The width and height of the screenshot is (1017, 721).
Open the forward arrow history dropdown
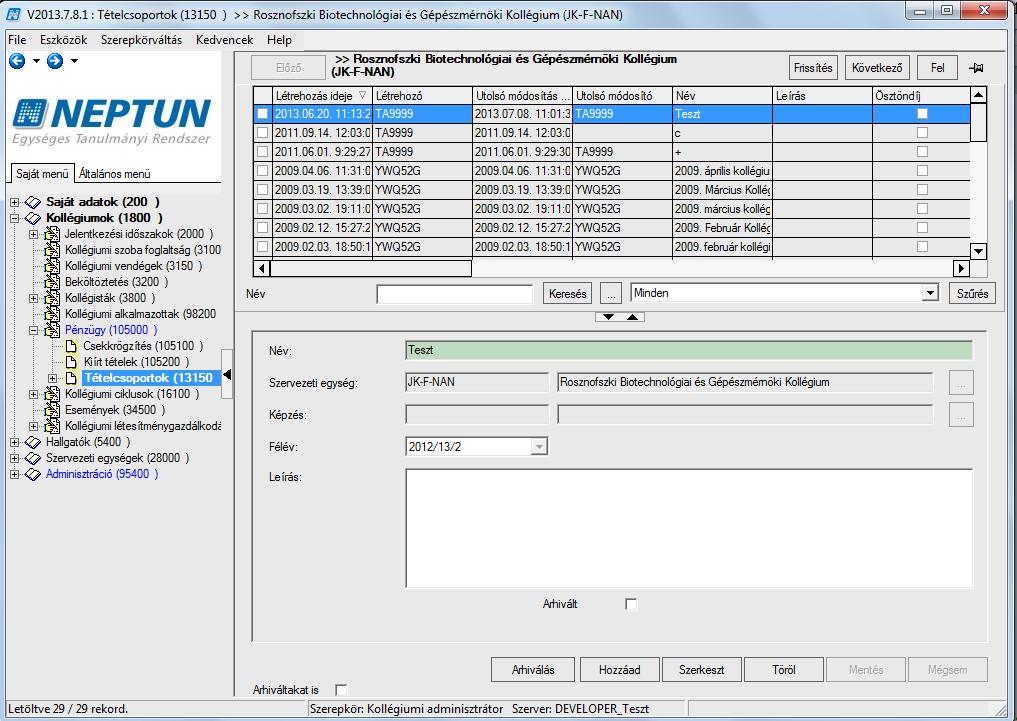point(75,61)
